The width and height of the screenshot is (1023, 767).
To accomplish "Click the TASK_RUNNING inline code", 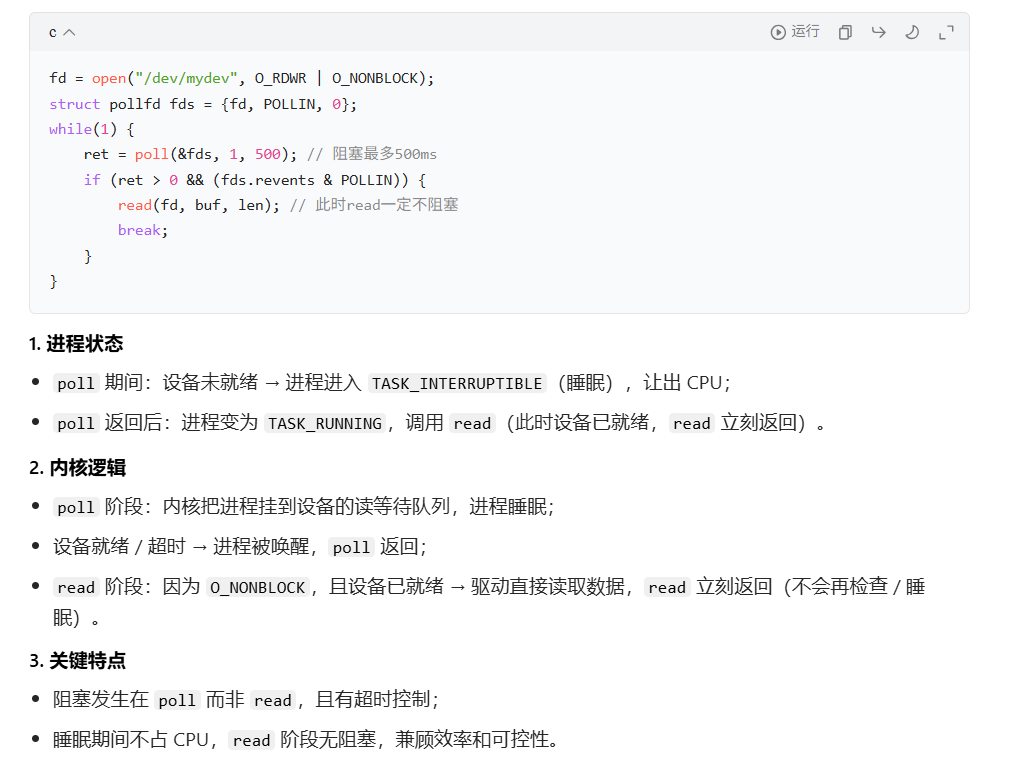I will click(325, 423).
